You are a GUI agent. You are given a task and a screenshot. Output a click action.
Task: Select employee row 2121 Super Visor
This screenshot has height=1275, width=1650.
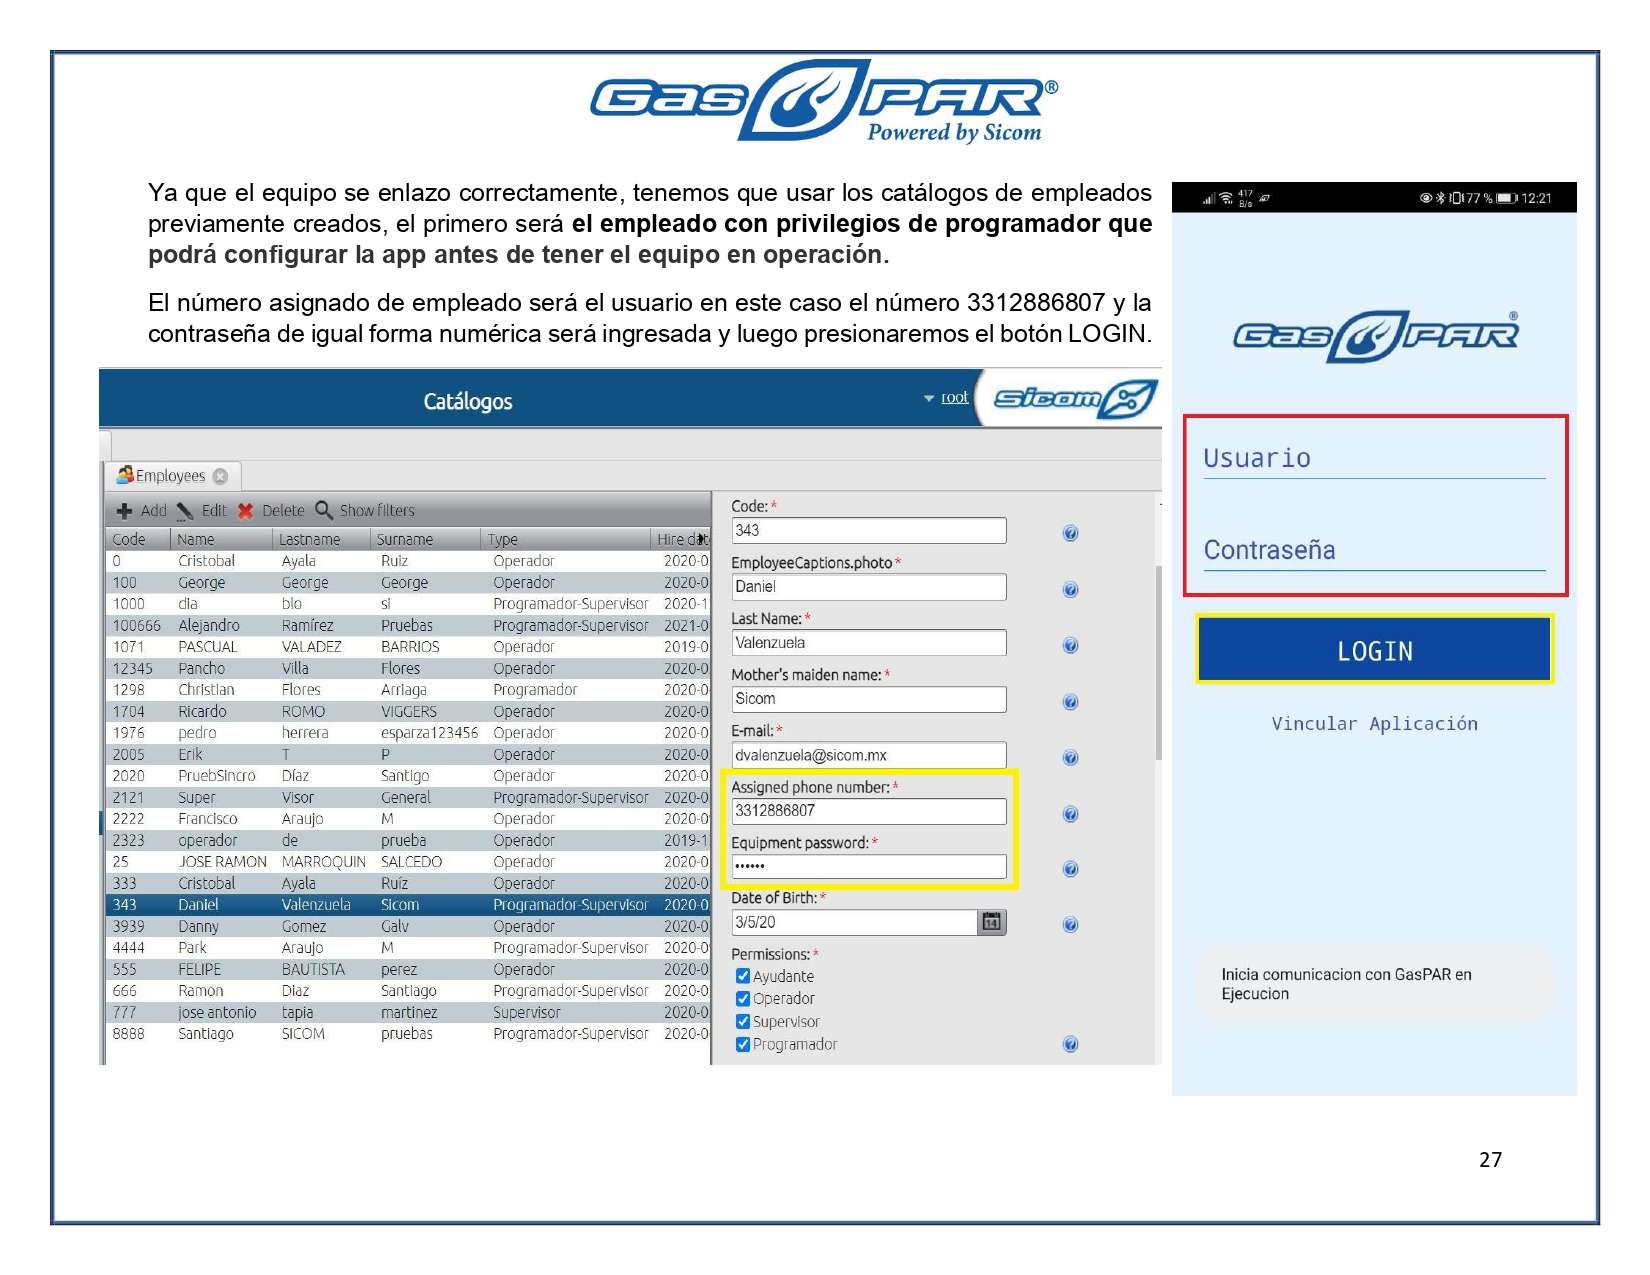pyautogui.click(x=408, y=798)
